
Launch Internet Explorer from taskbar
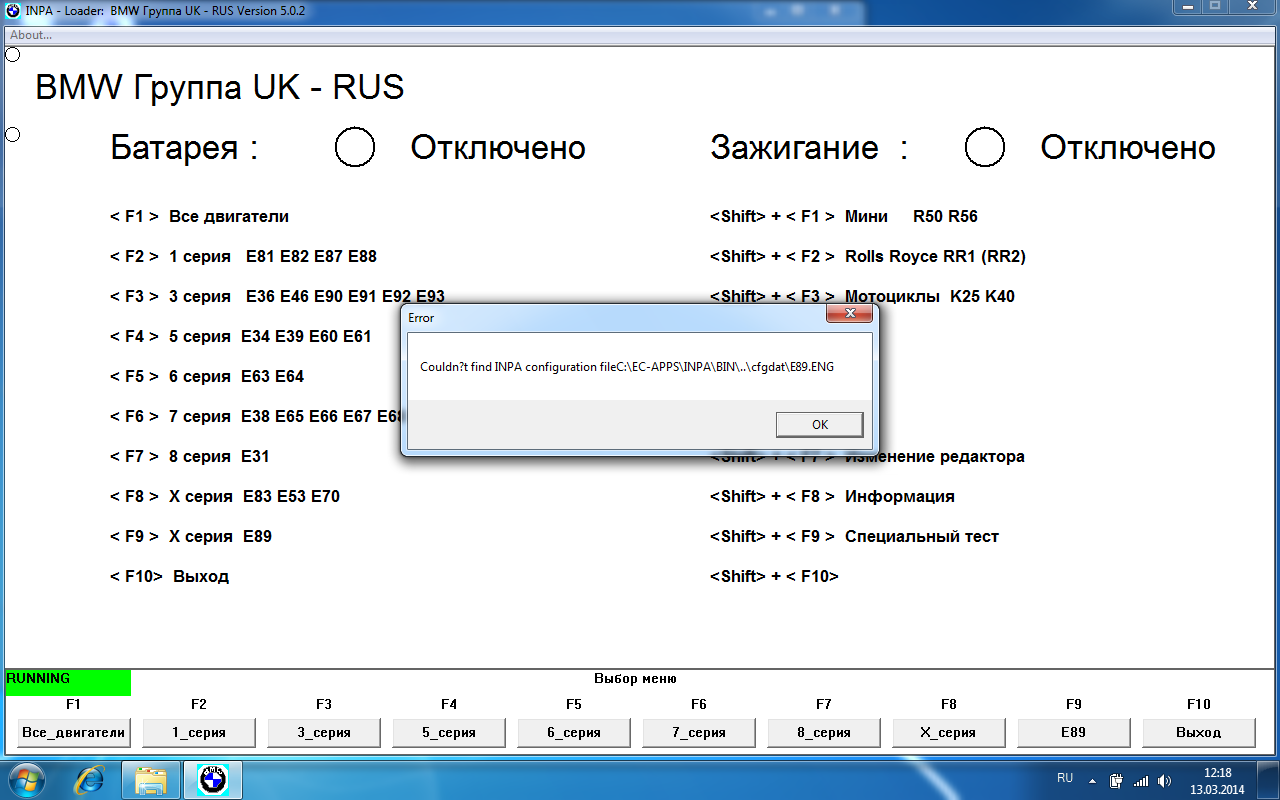[x=89, y=780]
